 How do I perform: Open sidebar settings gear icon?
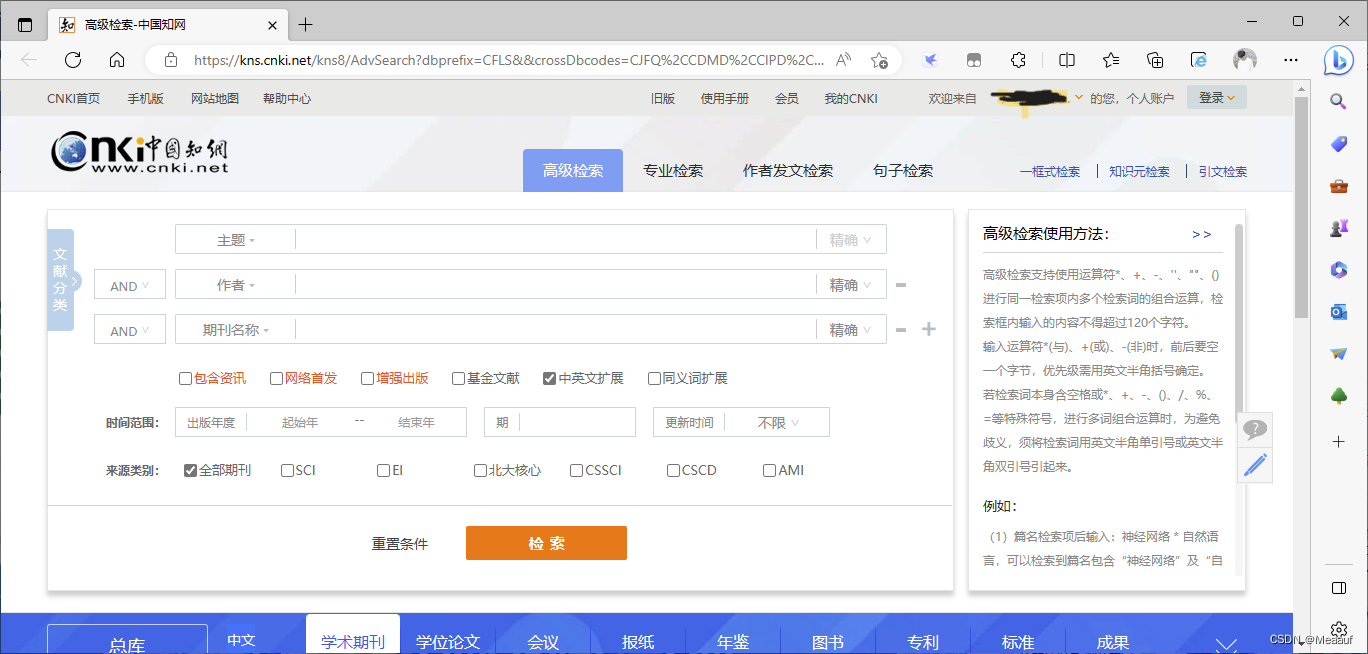1338,631
